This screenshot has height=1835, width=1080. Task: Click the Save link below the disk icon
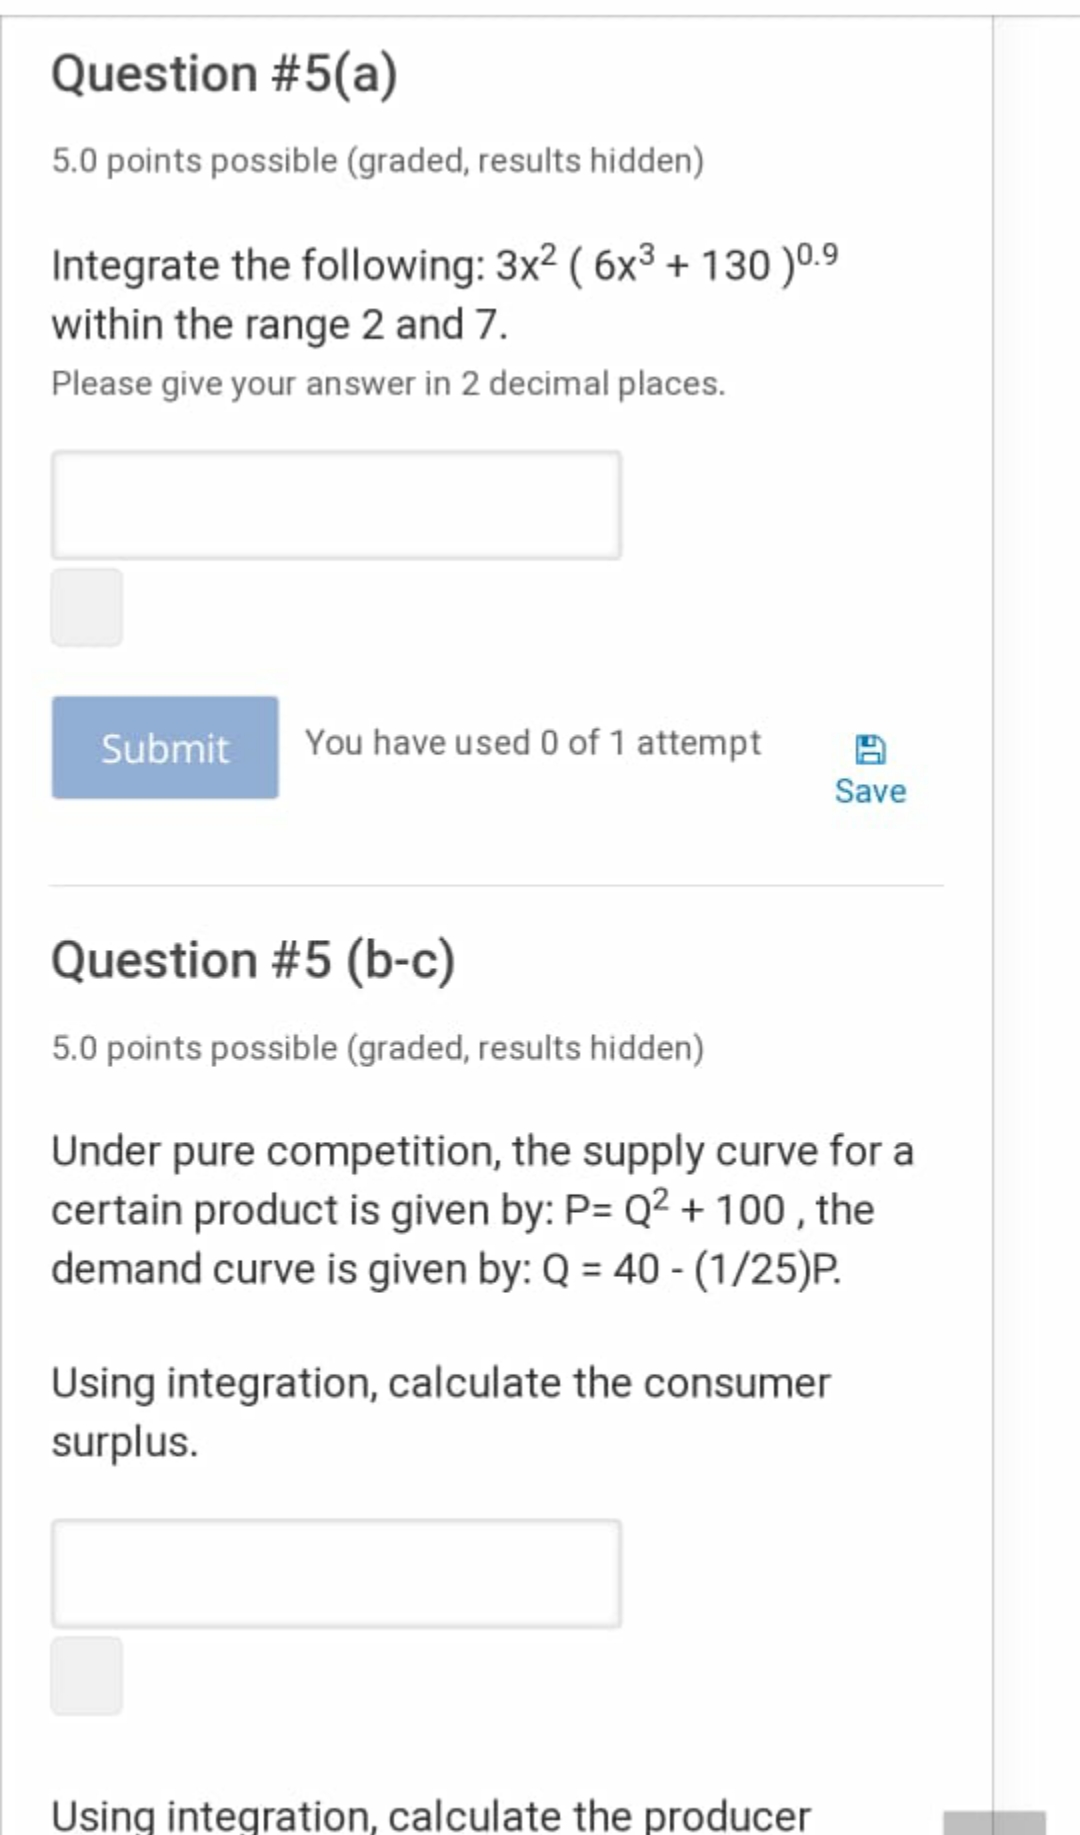coord(869,791)
